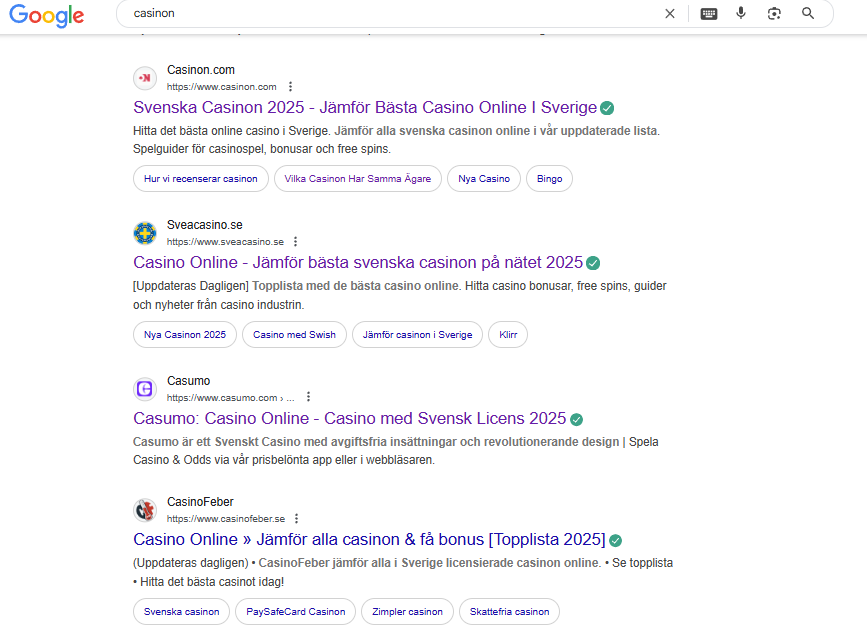Clear the search box with the X icon

click(670, 14)
